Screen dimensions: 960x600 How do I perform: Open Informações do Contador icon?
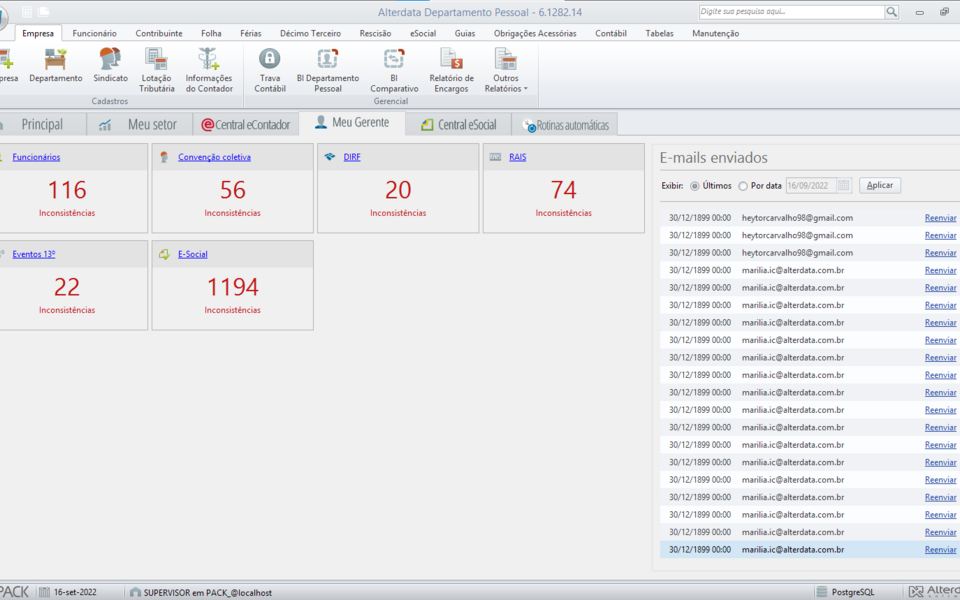[x=209, y=70]
